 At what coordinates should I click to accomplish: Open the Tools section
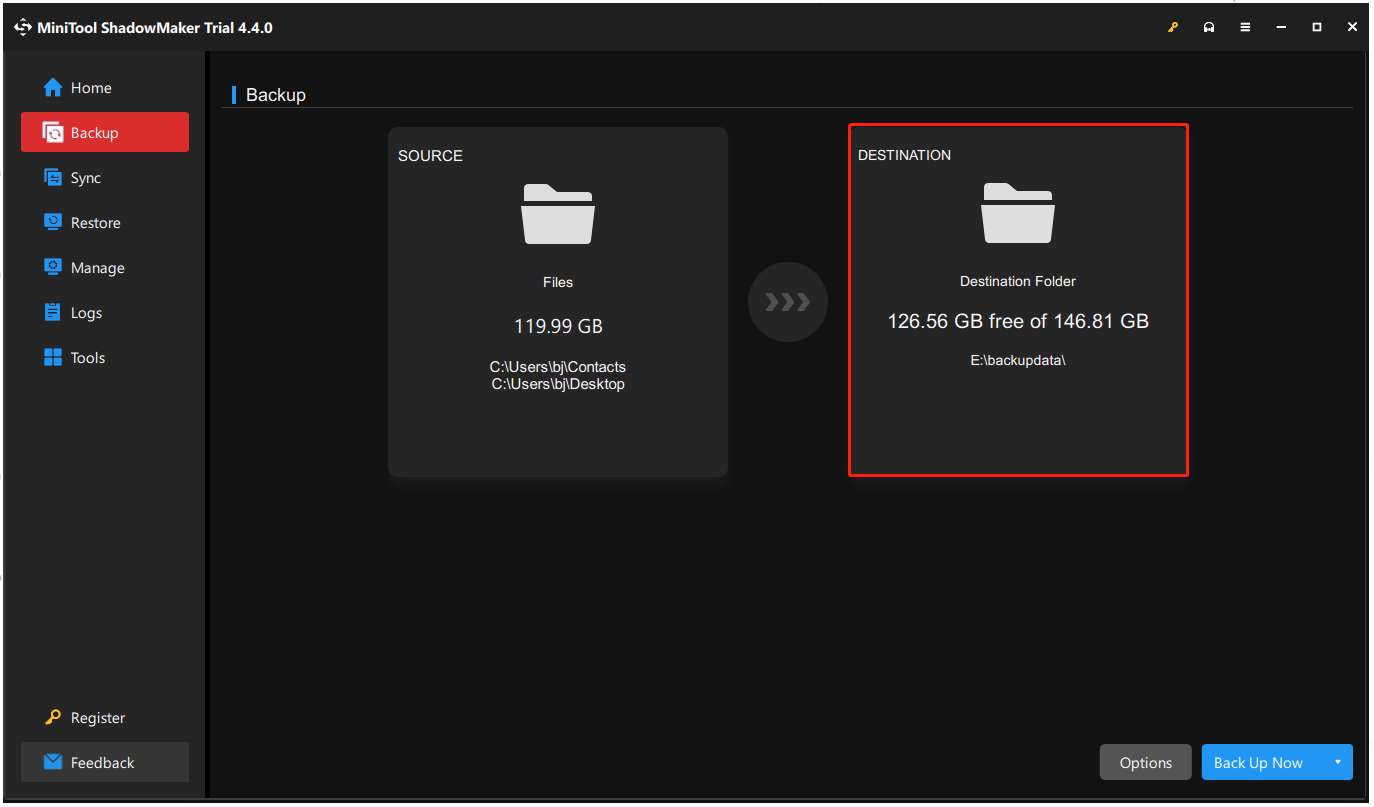[104, 358]
